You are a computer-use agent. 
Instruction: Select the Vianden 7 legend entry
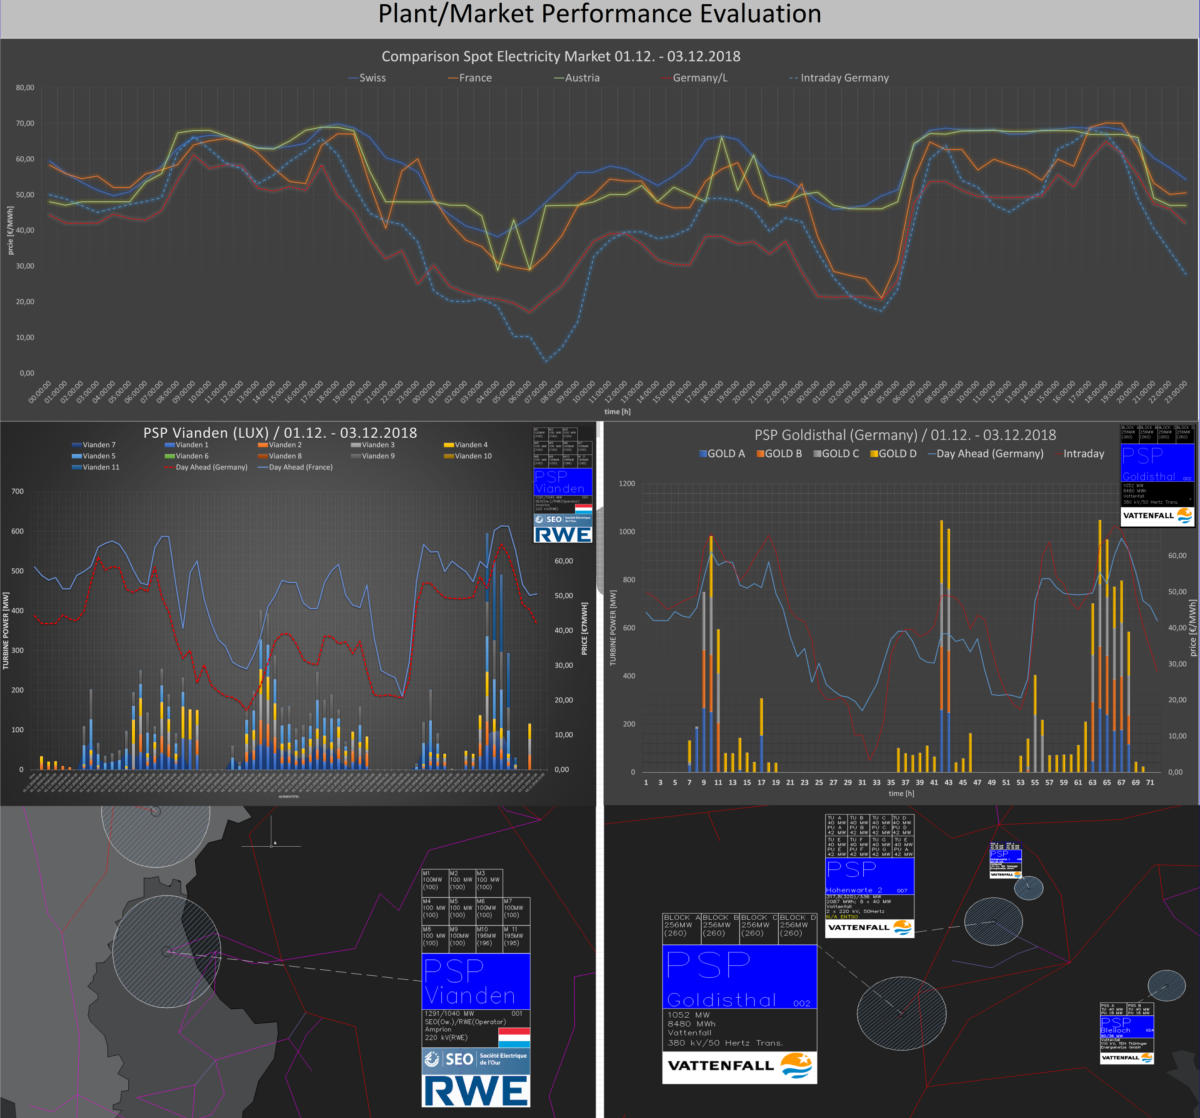point(94,445)
